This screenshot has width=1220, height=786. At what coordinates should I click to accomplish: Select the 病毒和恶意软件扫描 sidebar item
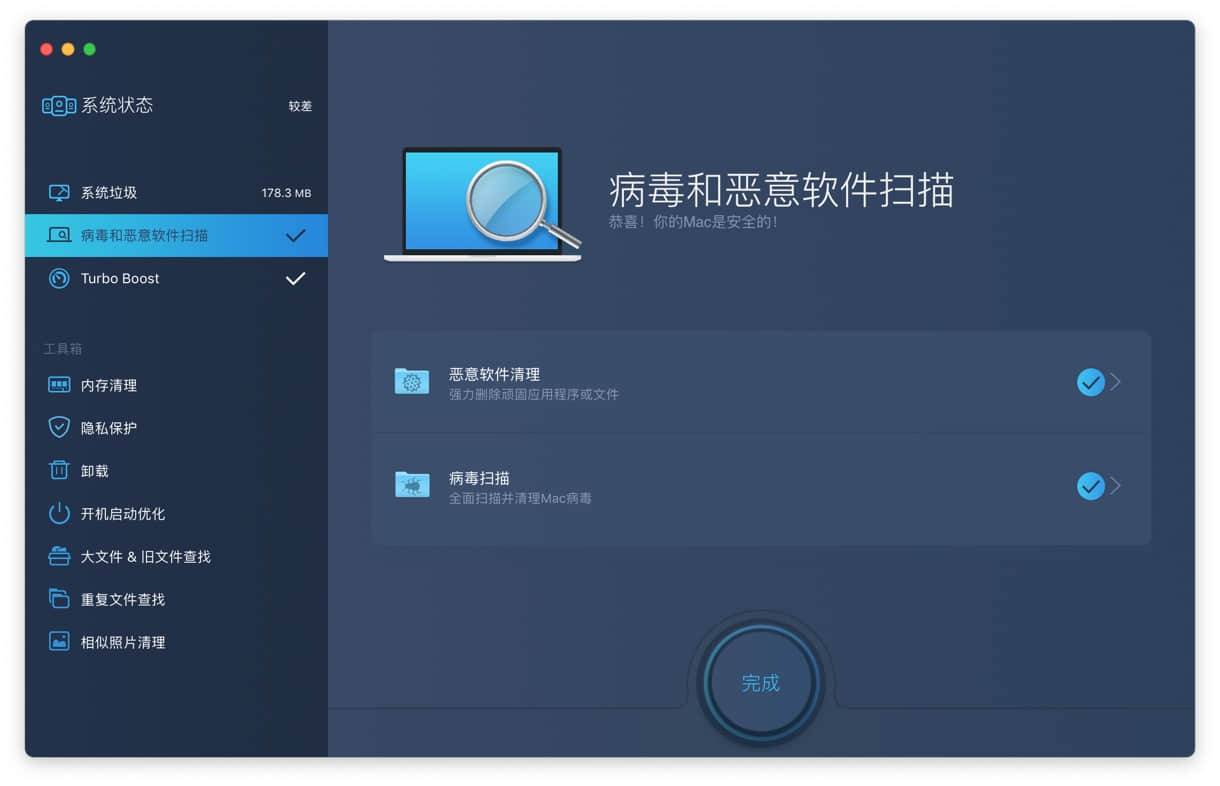(176, 236)
